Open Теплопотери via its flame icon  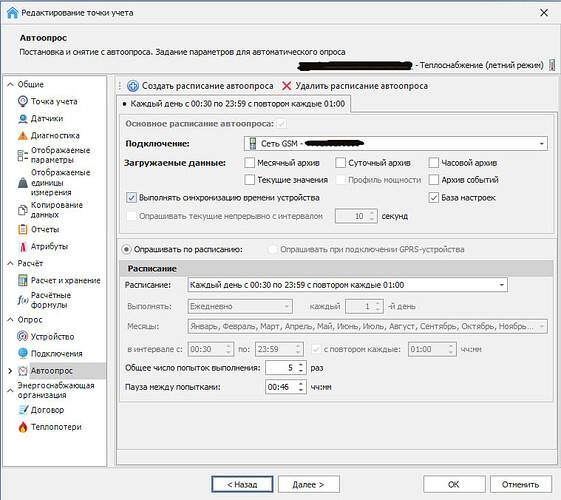[x=23, y=427]
